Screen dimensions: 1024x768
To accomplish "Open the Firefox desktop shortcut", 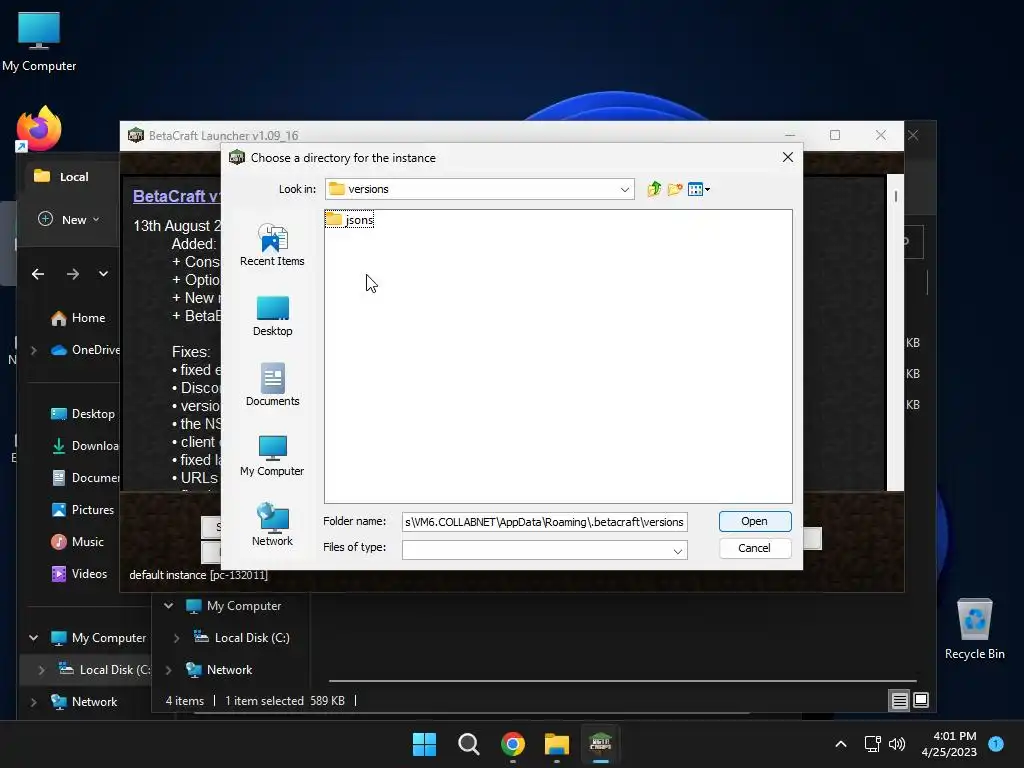I will [39, 129].
